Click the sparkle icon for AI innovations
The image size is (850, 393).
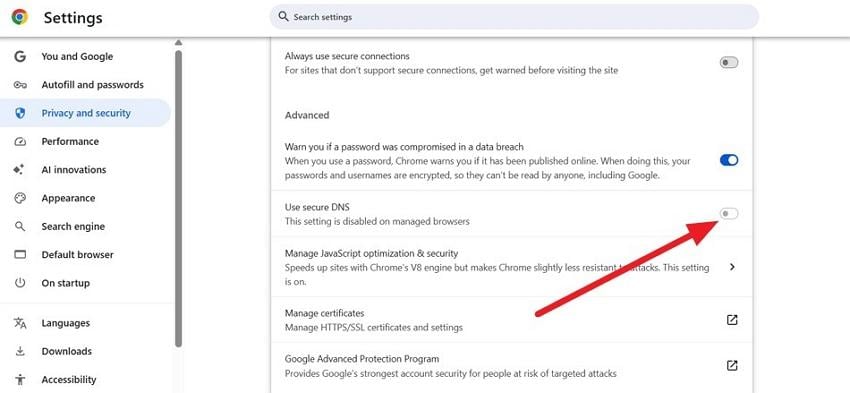19,170
